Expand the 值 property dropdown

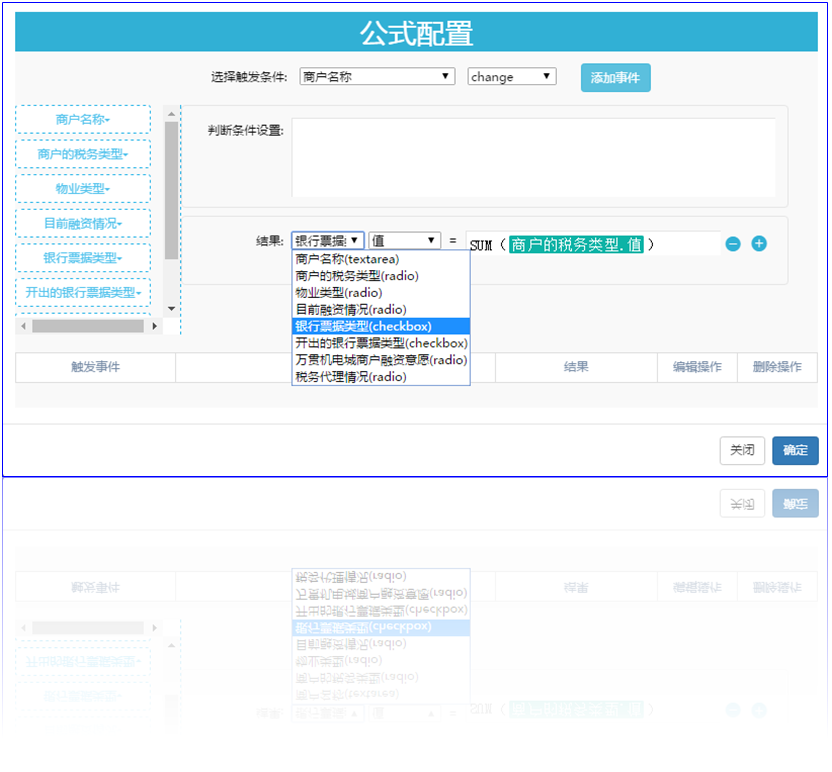pyautogui.click(x=404, y=241)
